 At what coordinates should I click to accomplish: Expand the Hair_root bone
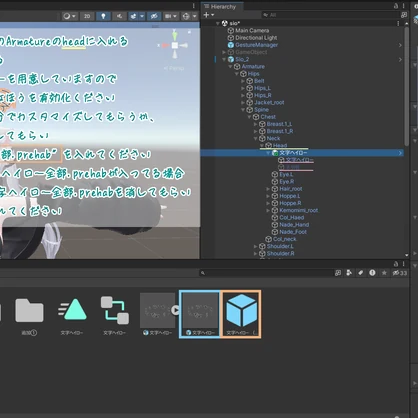click(268, 189)
